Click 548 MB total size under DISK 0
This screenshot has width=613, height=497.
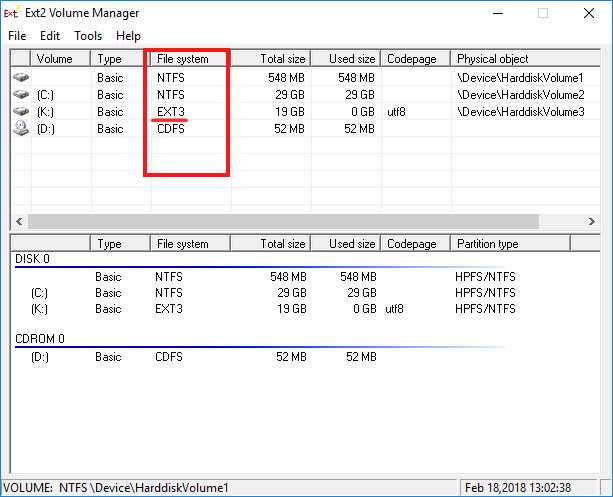(x=289, y=277)
